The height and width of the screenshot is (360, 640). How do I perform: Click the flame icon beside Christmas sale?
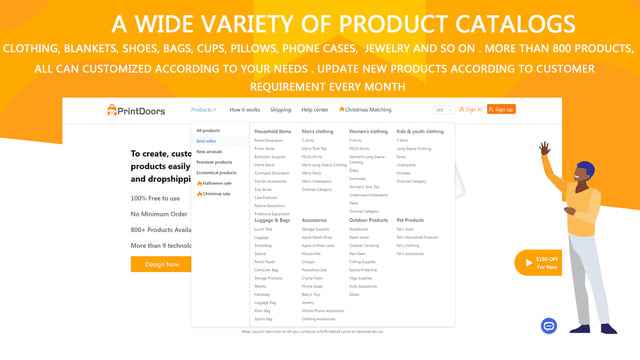pos(200,194)
